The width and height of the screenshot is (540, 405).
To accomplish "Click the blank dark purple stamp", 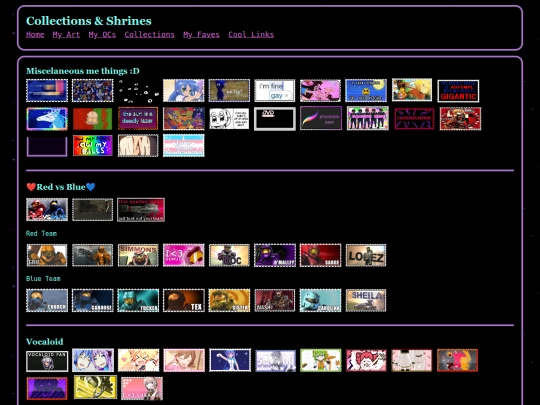I will pyautogui.click(x=47, y=146).
